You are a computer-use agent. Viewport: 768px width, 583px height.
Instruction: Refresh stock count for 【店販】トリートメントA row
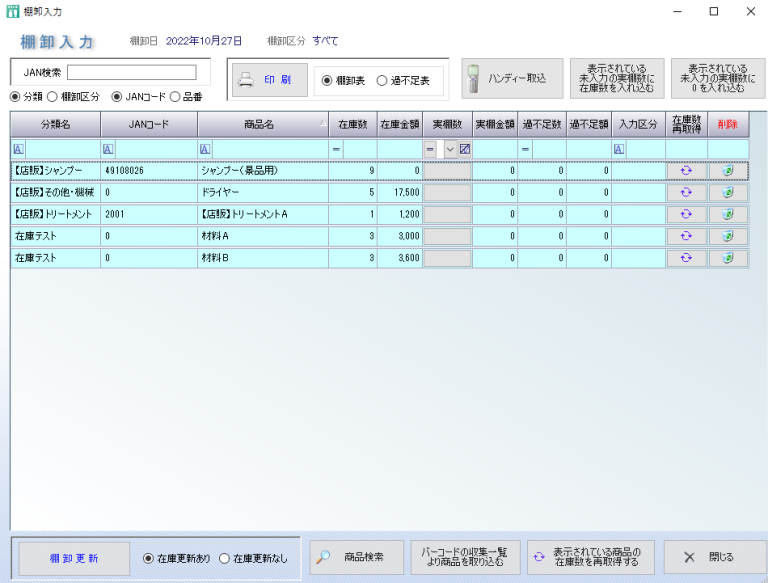(686, 214)
